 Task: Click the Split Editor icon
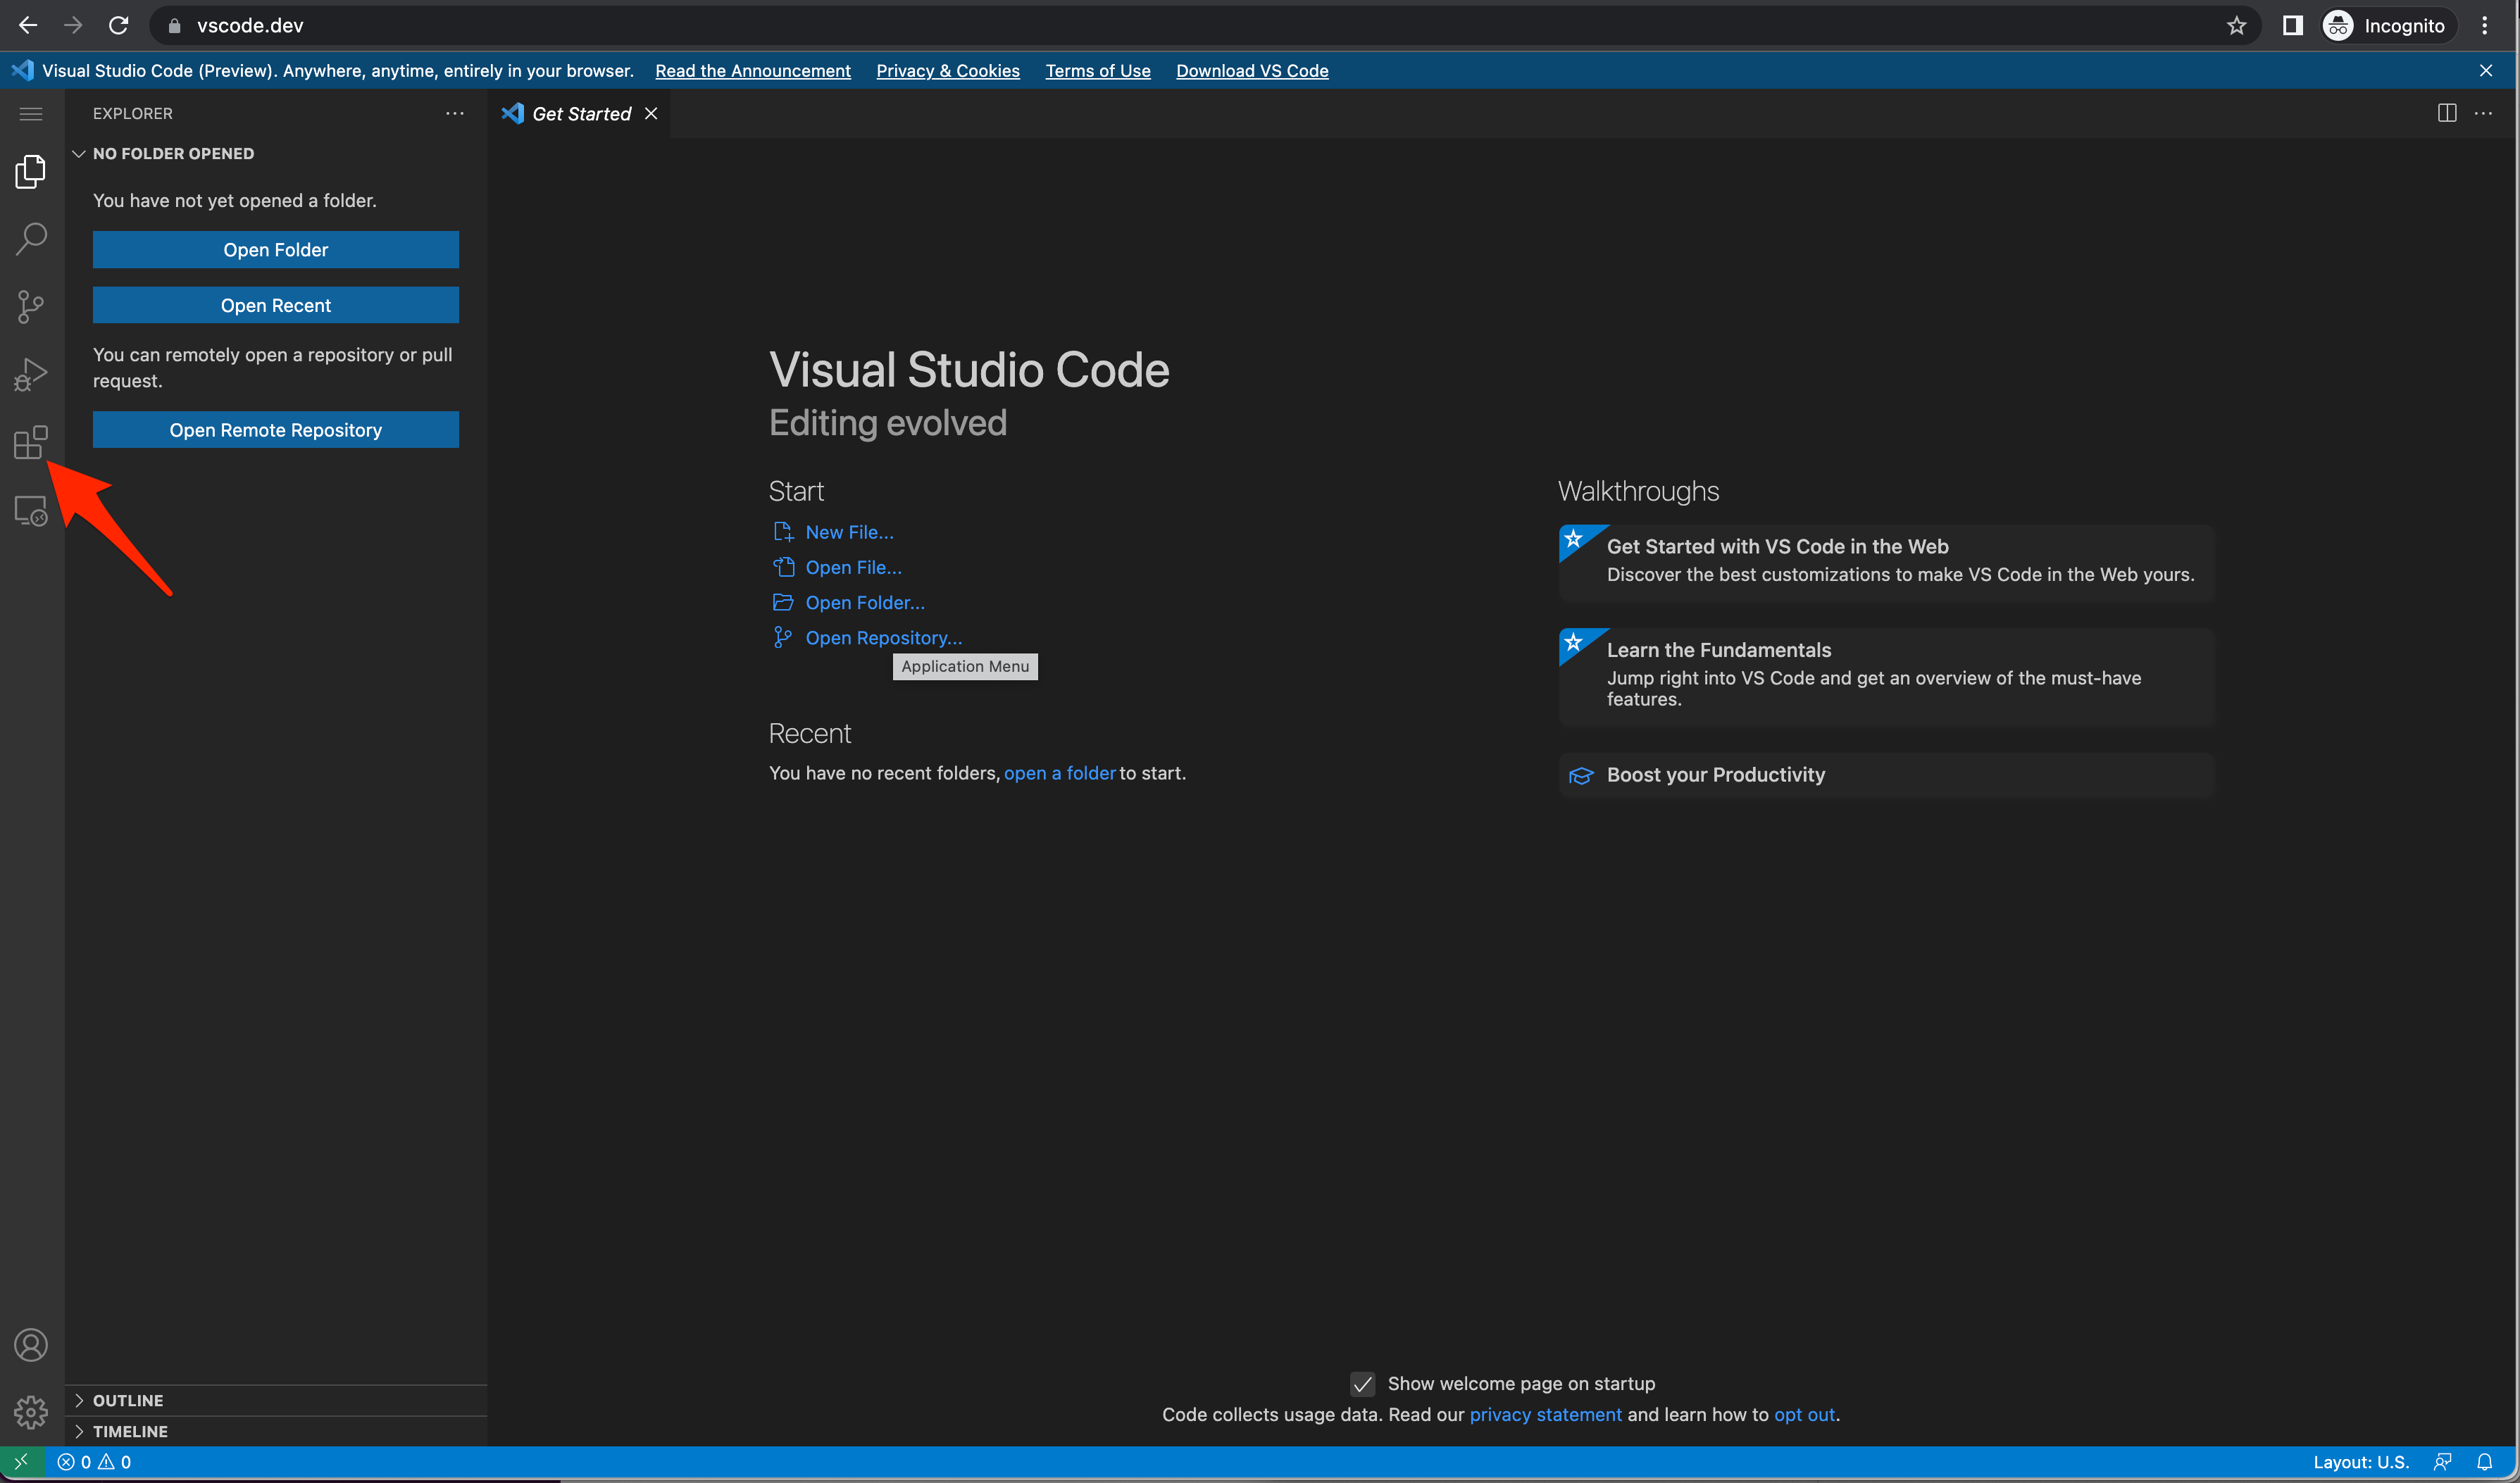point(2446,113)
